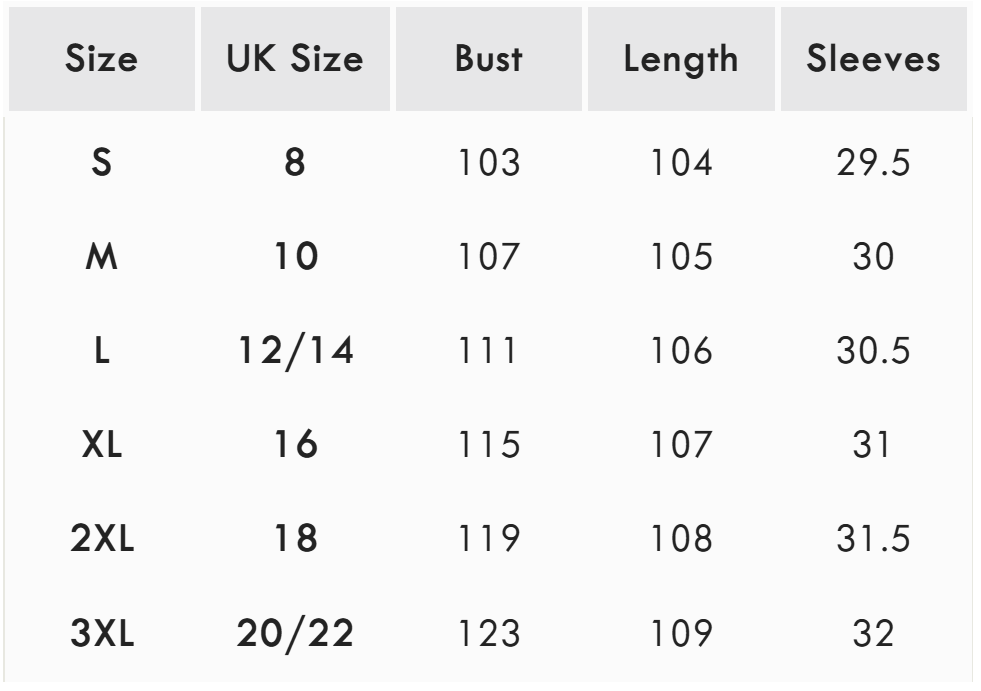Select the sleeves value 32
This screenshot has width=981, height=691.
click(874, 633)
